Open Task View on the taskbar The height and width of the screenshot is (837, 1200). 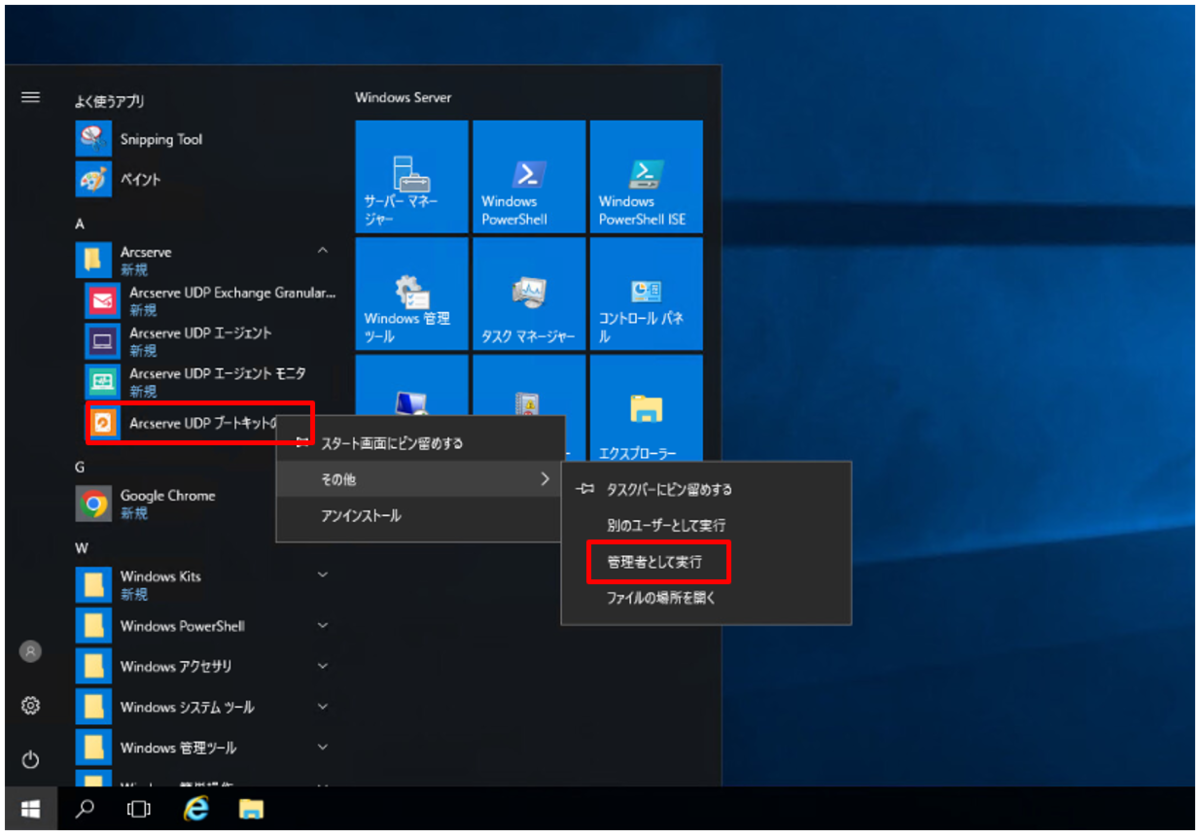(139, 808)
